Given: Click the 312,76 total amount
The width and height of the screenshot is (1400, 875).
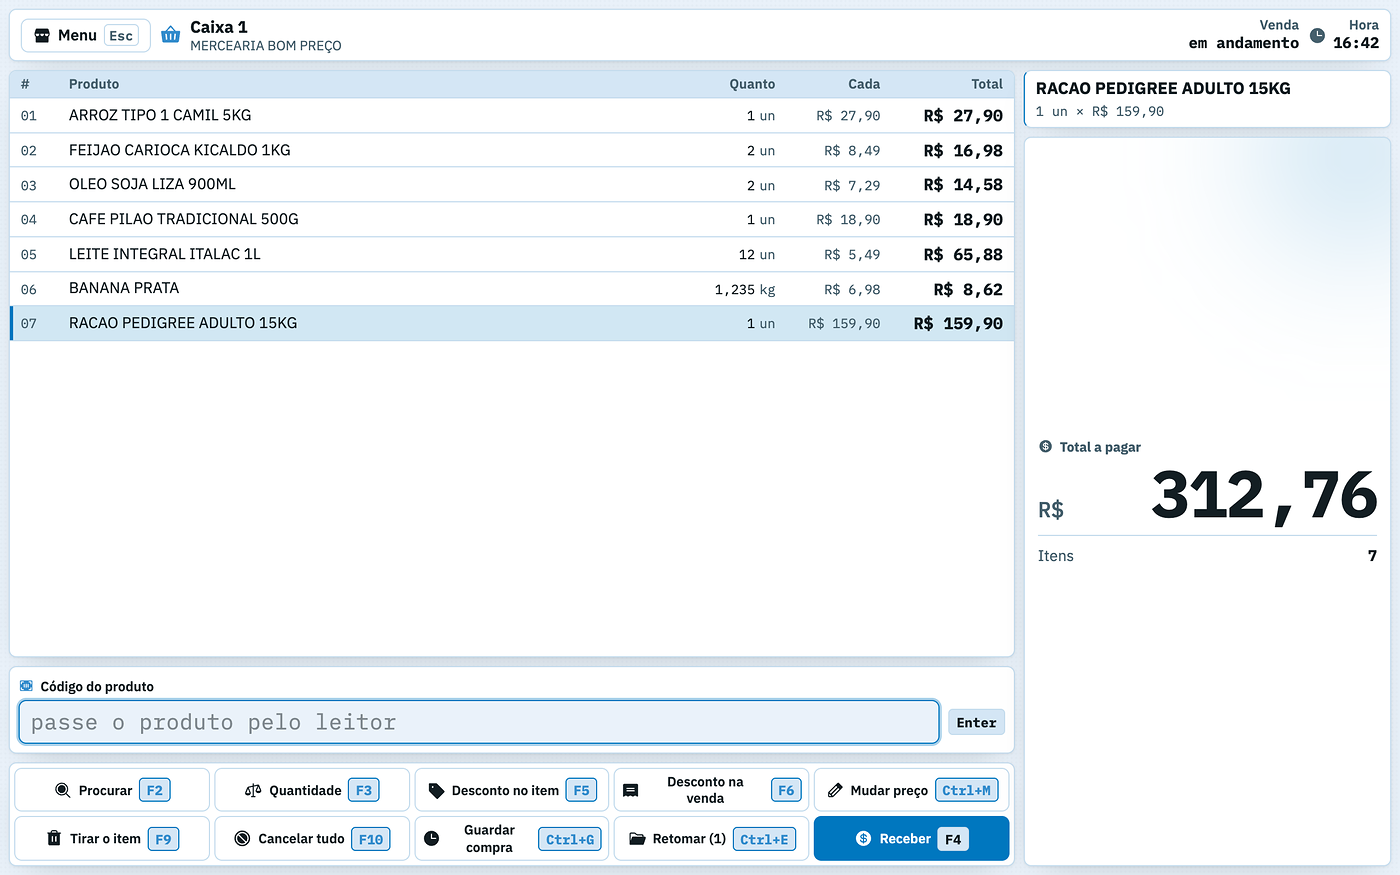Looking at the screenshot, I should click(1264, 496).
